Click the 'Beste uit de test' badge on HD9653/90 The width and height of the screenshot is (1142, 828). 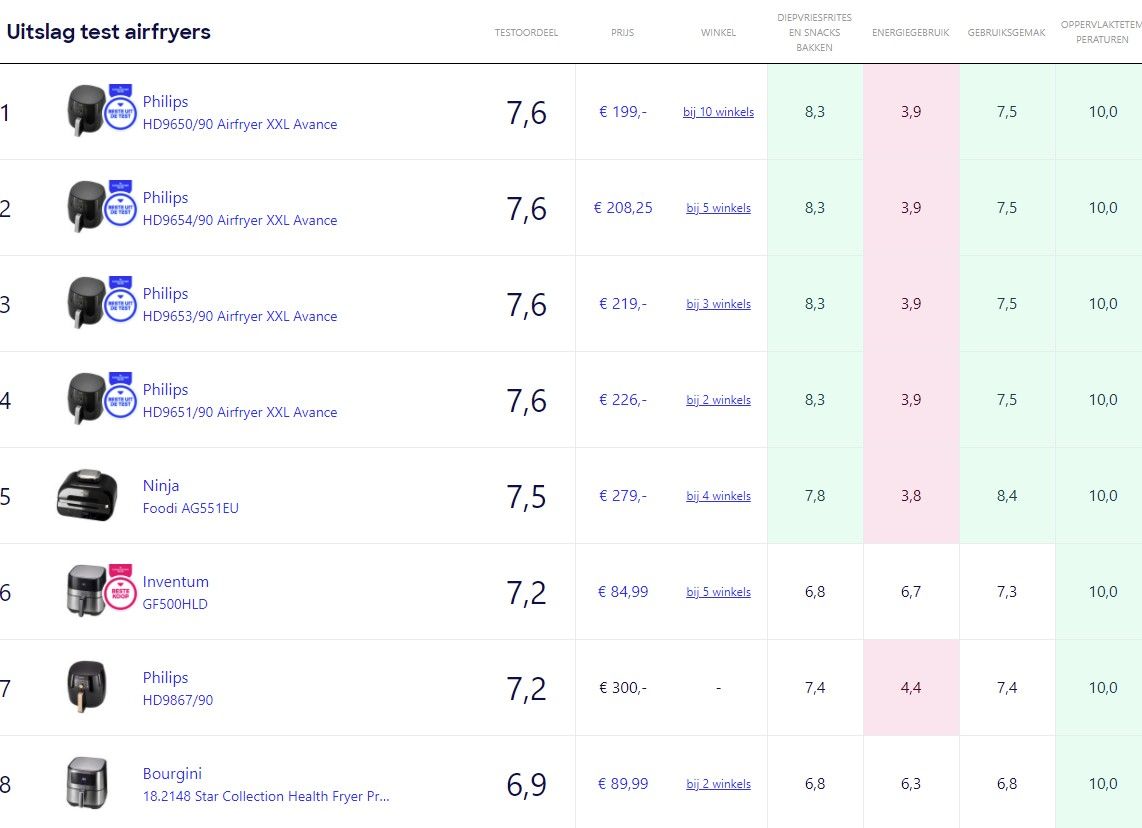pos(120,301)
